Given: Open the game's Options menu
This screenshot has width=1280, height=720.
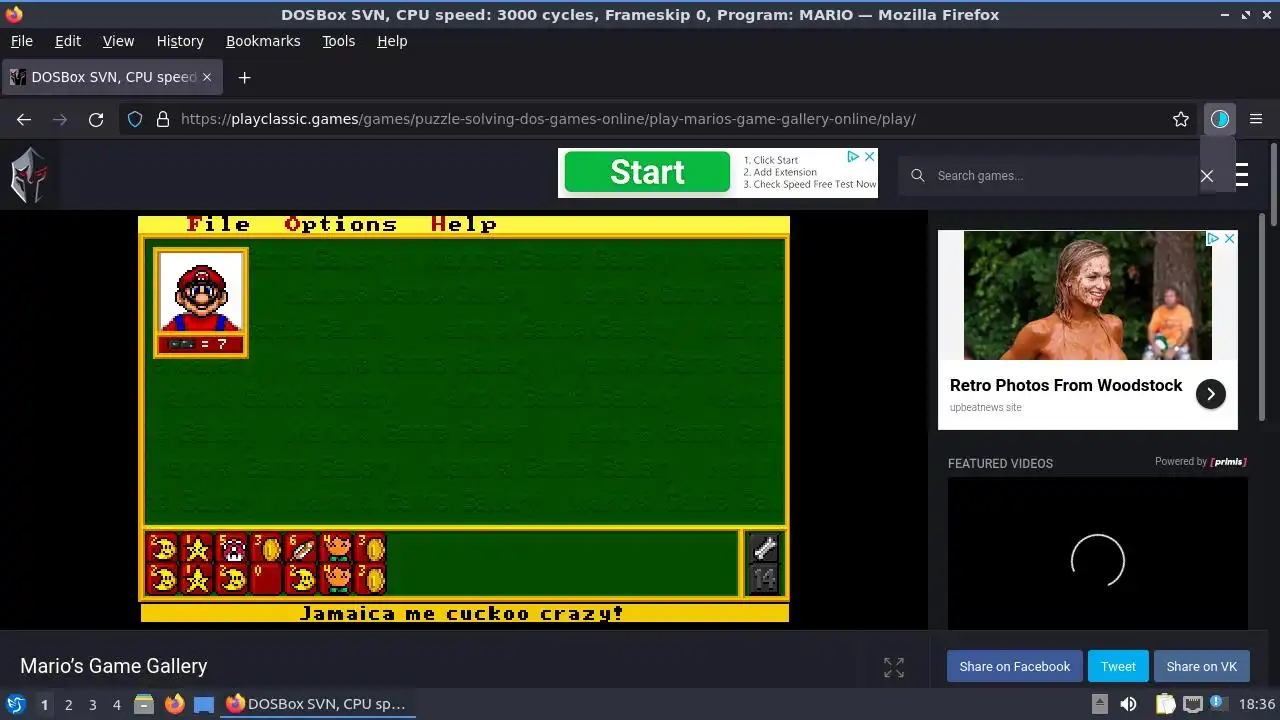Looking at the screenshot, I should tap(341, 224).
